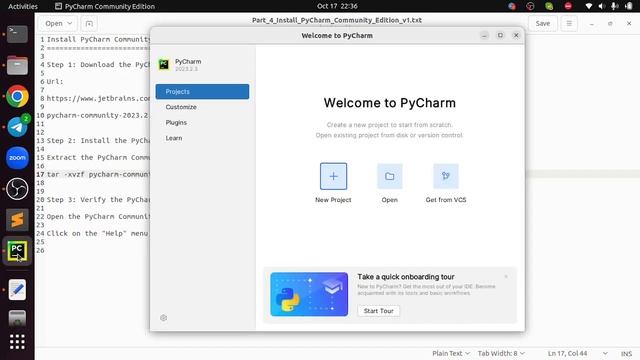The height and width of the screenshot is (360, 640).
Task: Click the Open folder icon
Action: click(x=390, y=176)
